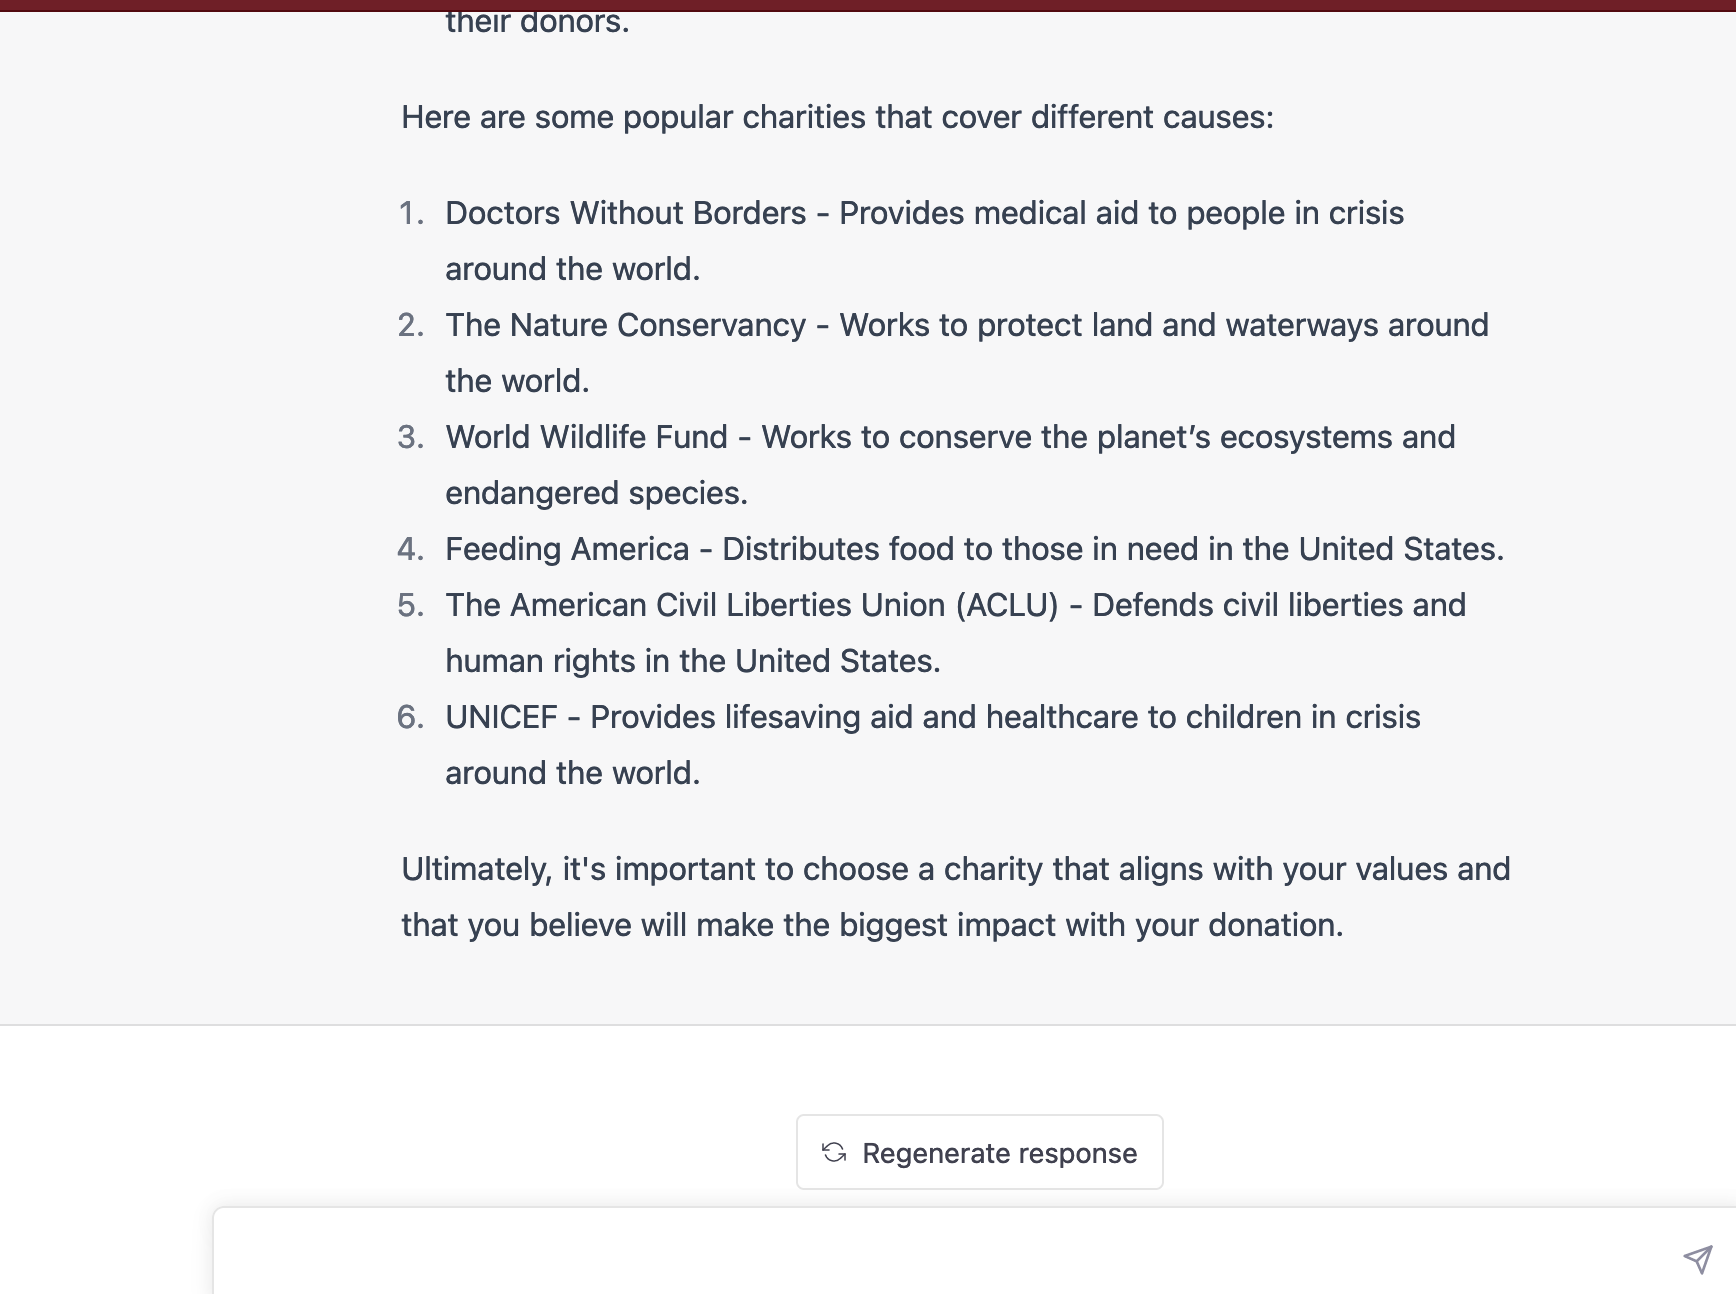
Task: Click the paper-plane send message icon
Action: pyautogui.click(x=1697, y=1259)
